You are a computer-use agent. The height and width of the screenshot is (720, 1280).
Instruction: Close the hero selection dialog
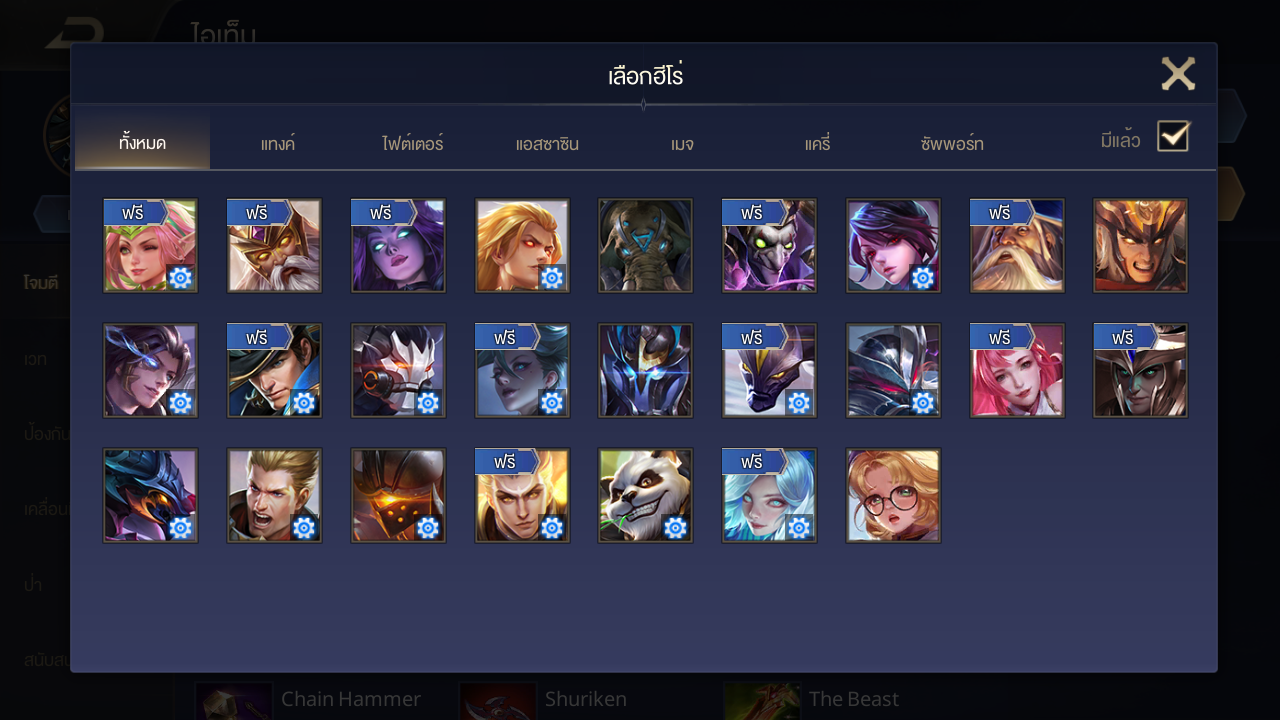(x=1178, y=74)
